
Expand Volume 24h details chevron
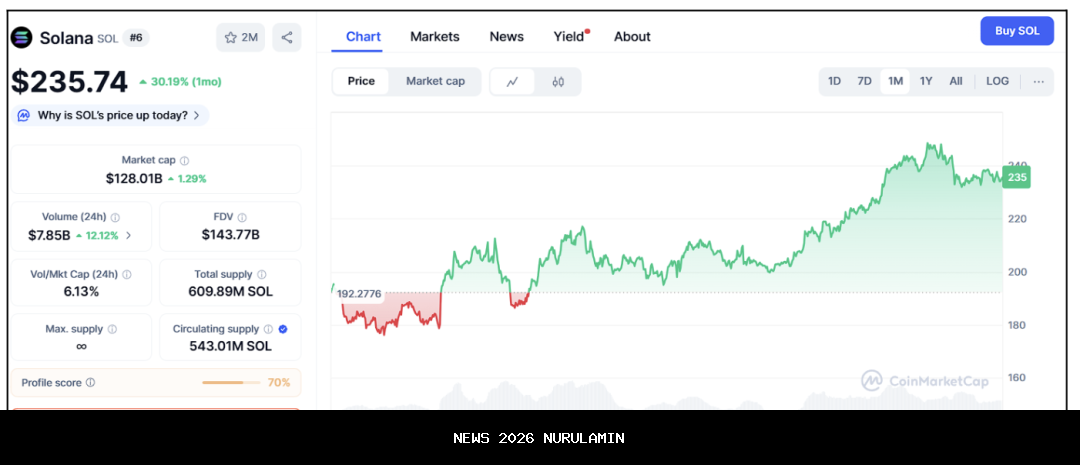(x=128, y=236)
